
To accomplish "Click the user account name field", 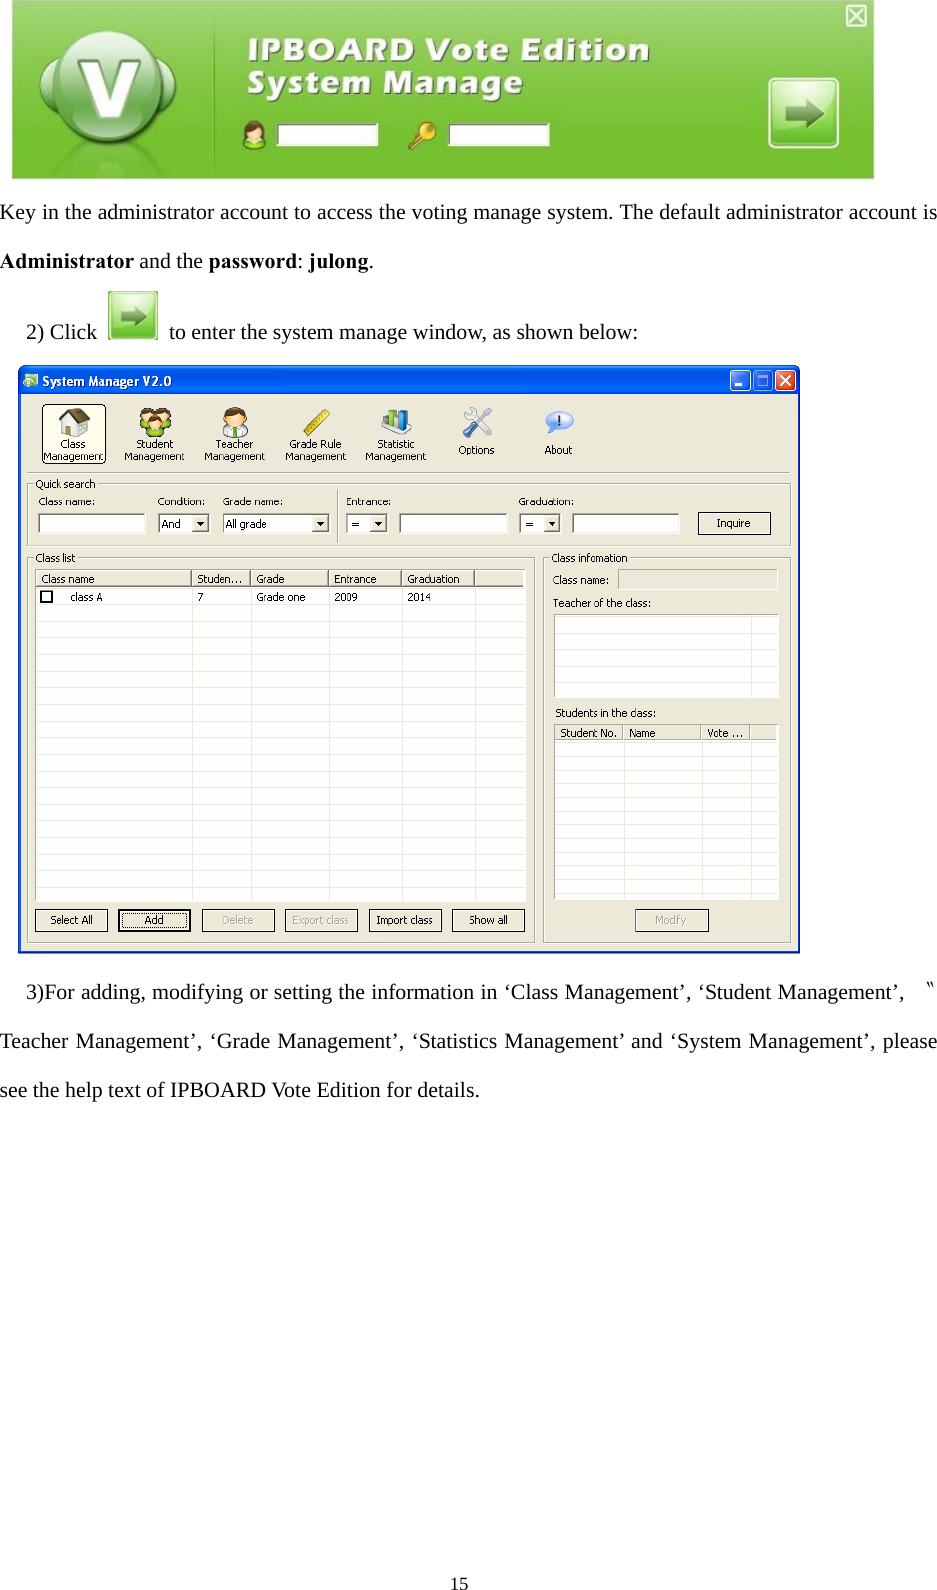I will click(x=327, y=135).
